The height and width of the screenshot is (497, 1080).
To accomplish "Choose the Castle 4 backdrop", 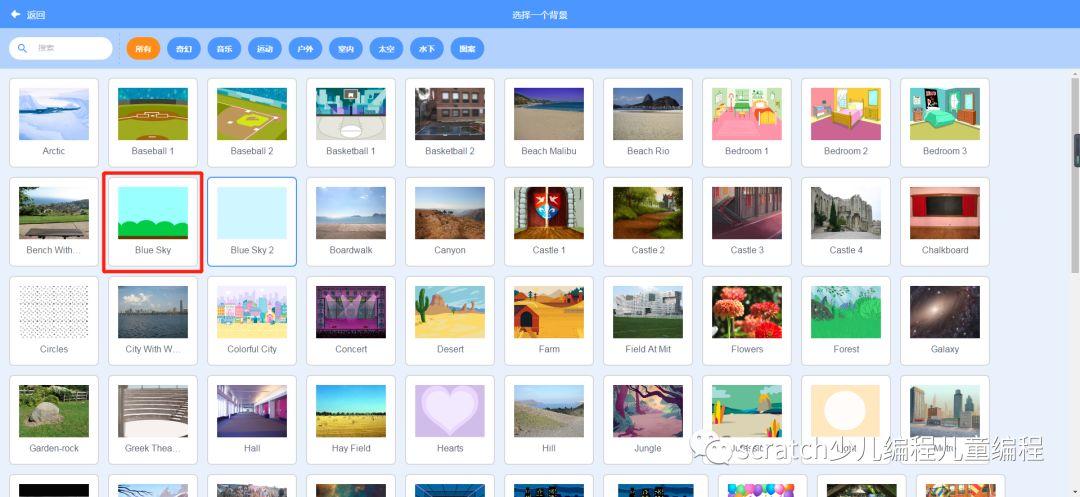I will tap(846, 222).
